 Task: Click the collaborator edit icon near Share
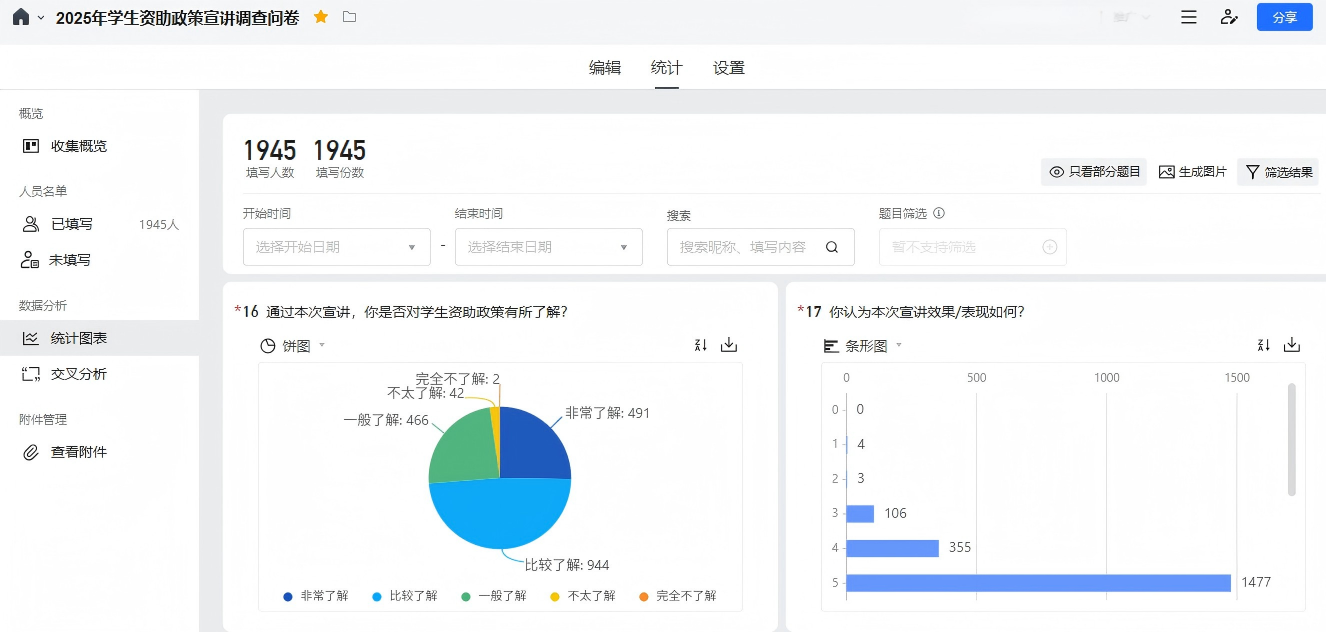1229,17
